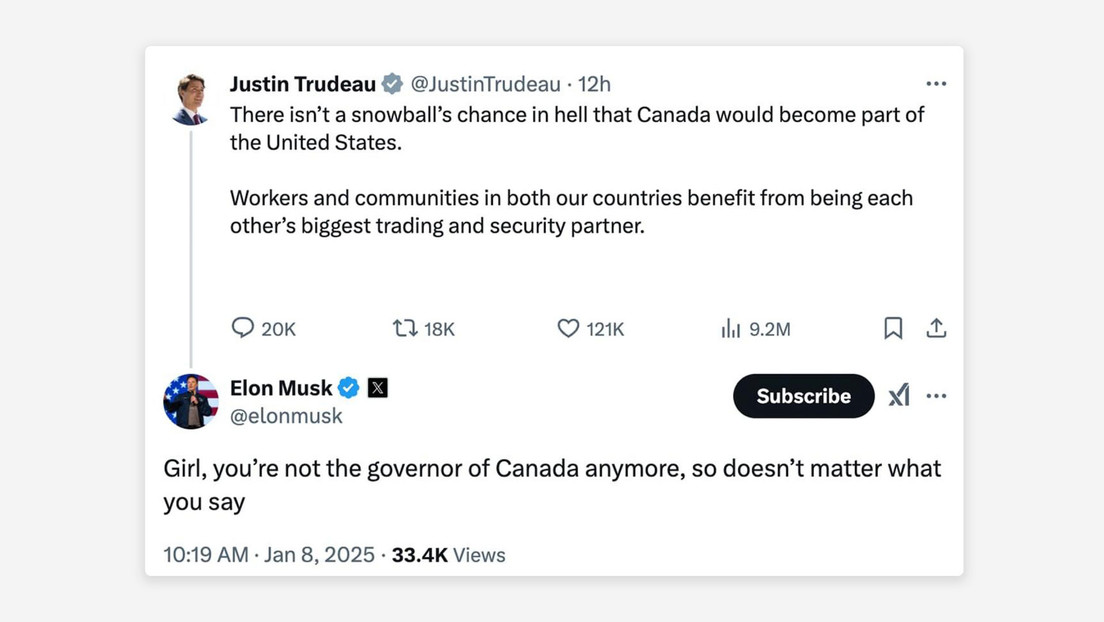Click the @elonmusk handle
The width and height of the screenshot is (1104, 622).
click(x=288, y=416)
